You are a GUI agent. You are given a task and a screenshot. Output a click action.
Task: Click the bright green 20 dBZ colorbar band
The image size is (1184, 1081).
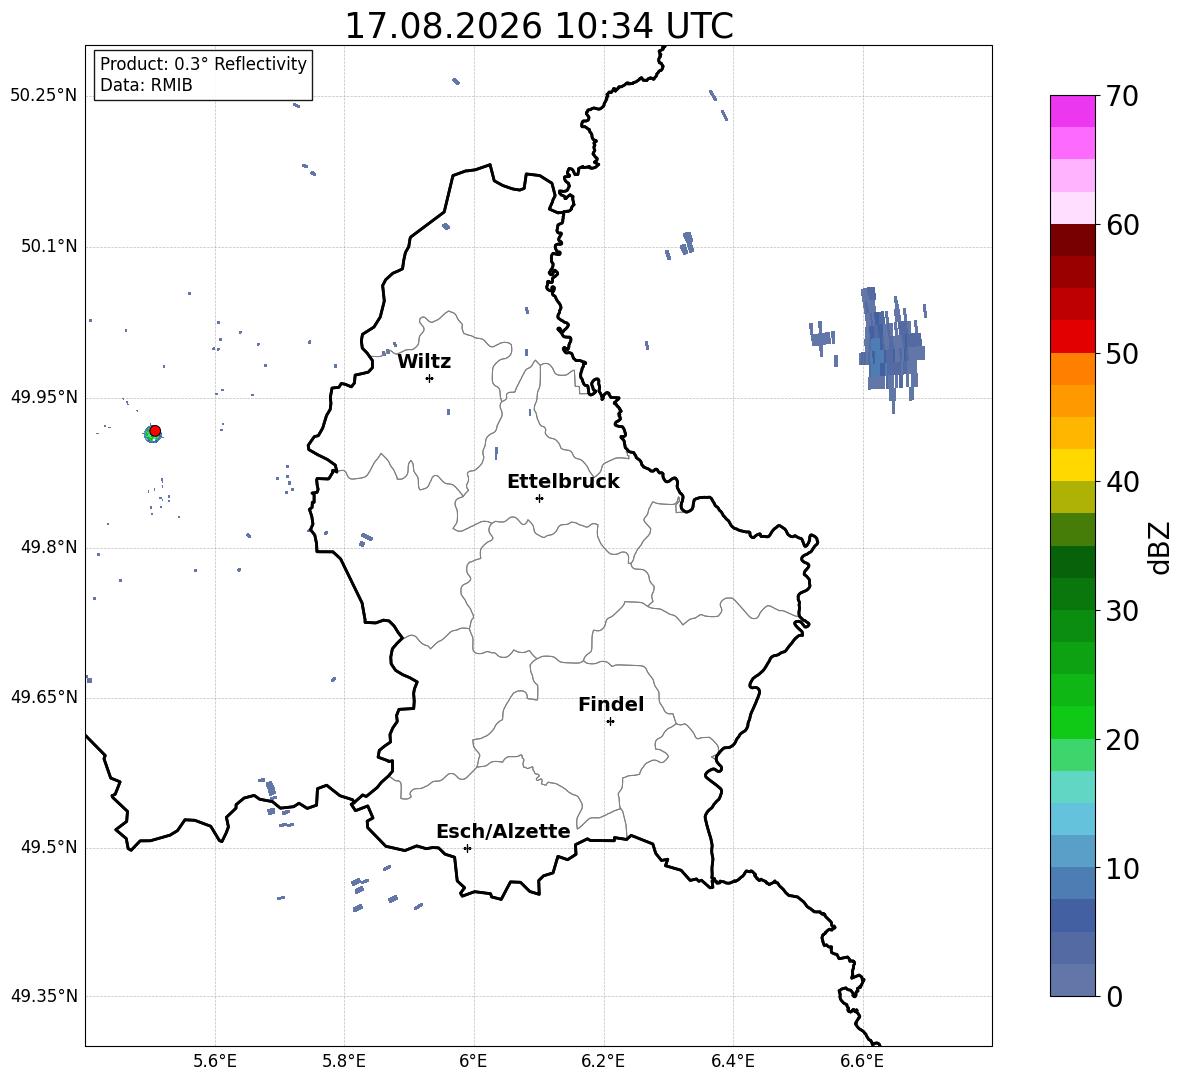tap(1073, 722)
